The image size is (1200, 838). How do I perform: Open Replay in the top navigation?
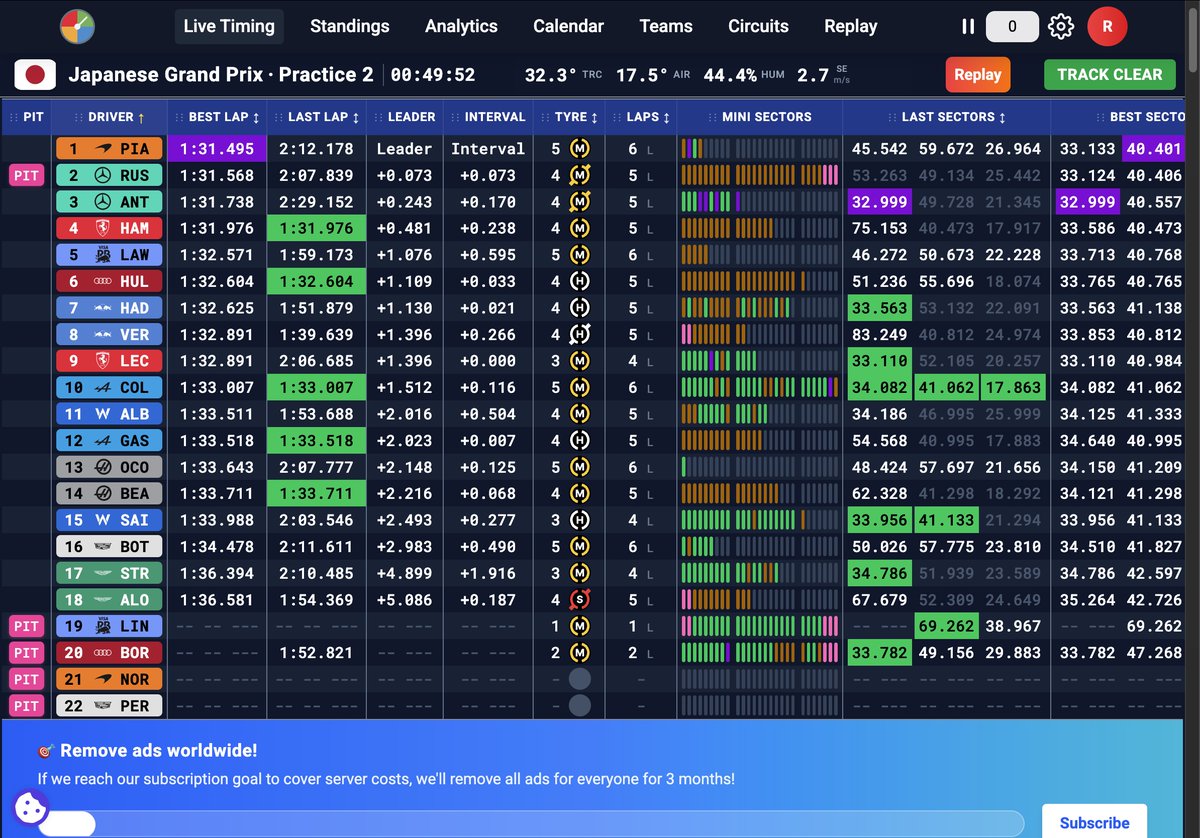click(851, 27)
